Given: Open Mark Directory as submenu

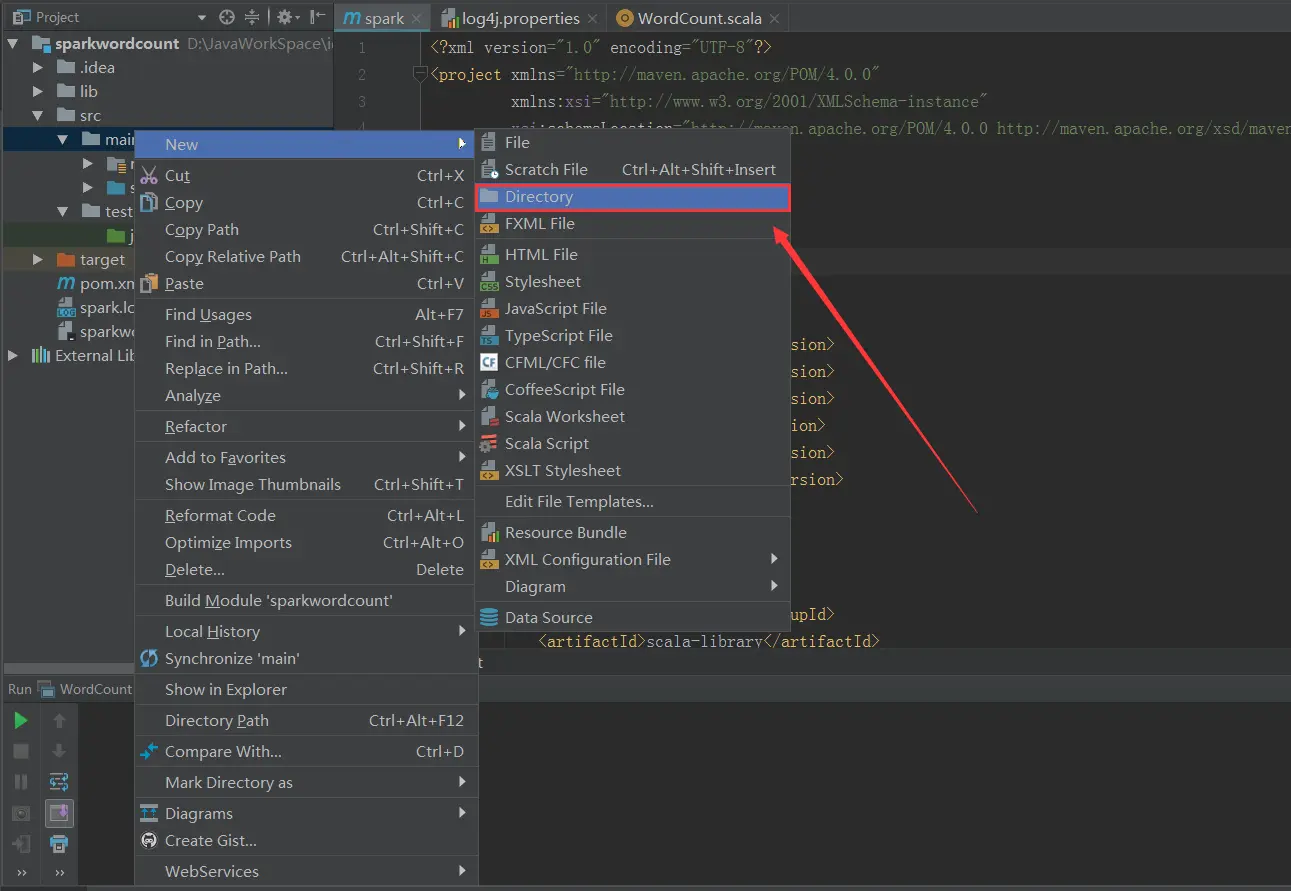Looking at the screenshot, I should [305, 782].
